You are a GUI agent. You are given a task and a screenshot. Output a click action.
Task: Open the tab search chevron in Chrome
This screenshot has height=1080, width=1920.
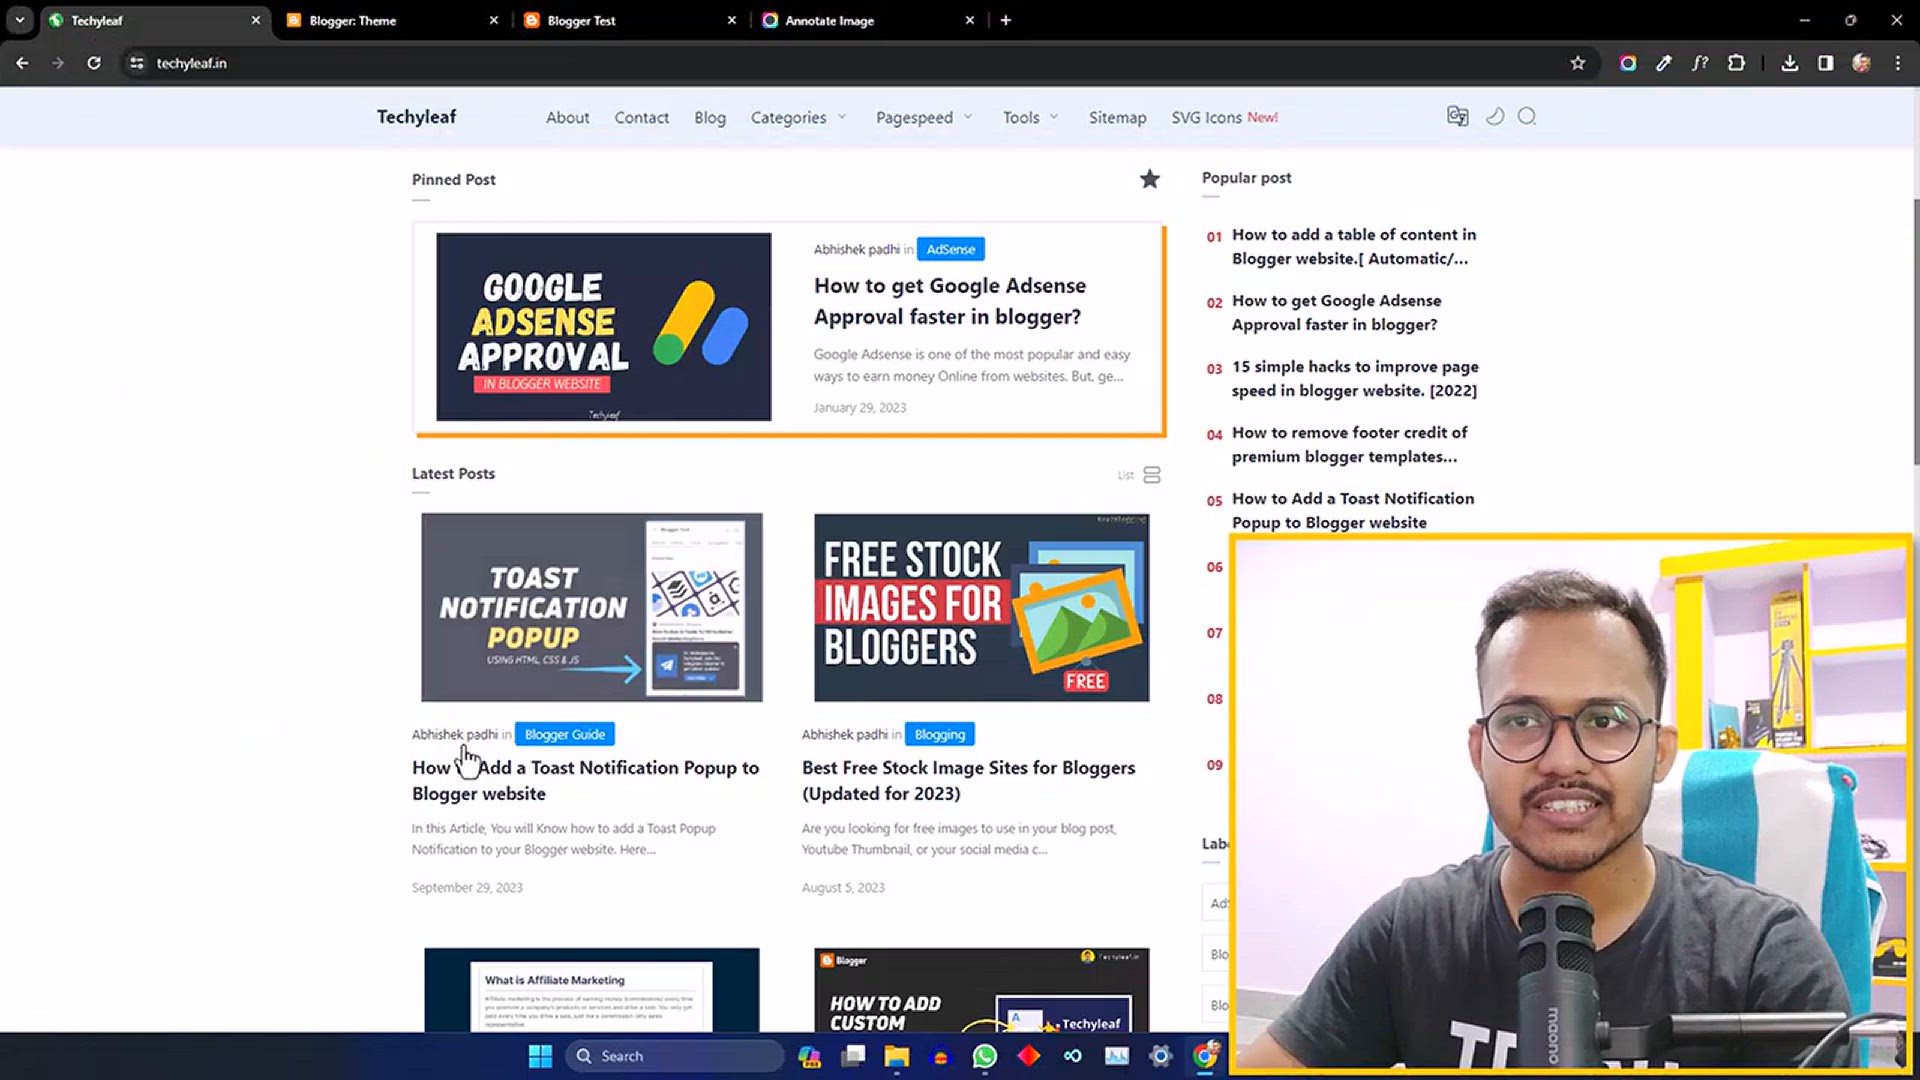20,20
